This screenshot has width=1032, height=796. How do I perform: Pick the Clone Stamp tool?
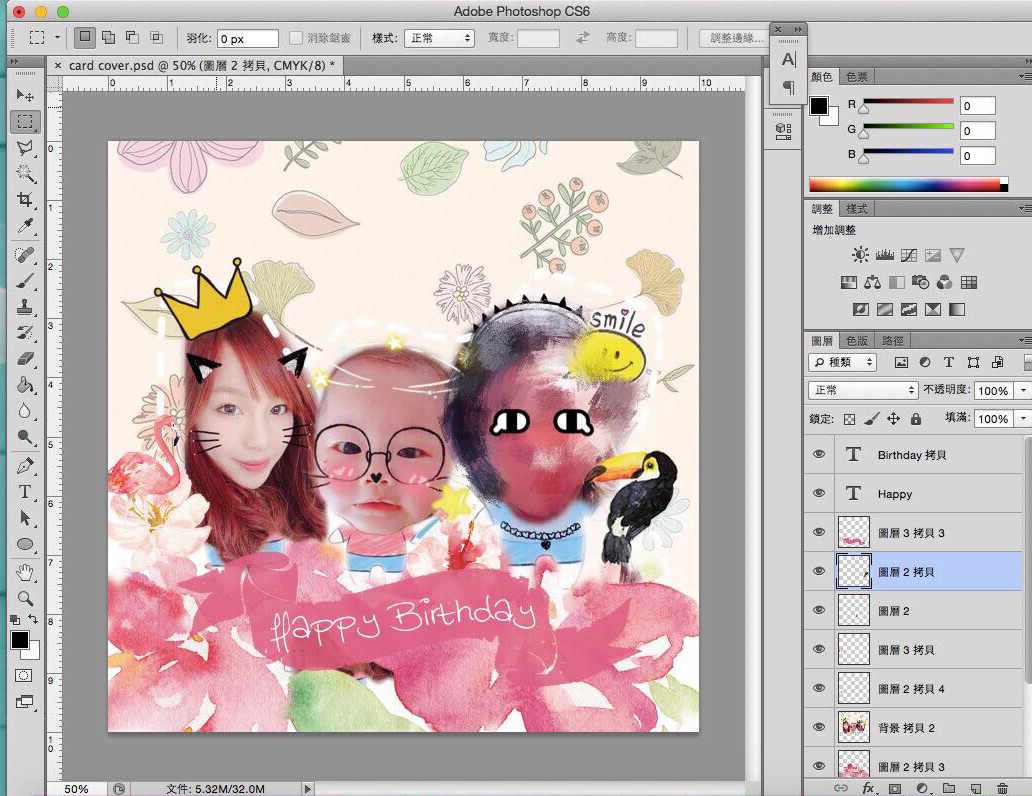[x=25, y=306]
